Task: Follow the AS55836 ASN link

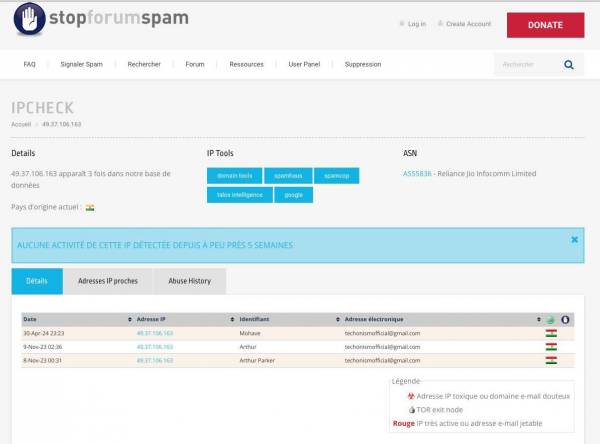Action: [419, 173]
